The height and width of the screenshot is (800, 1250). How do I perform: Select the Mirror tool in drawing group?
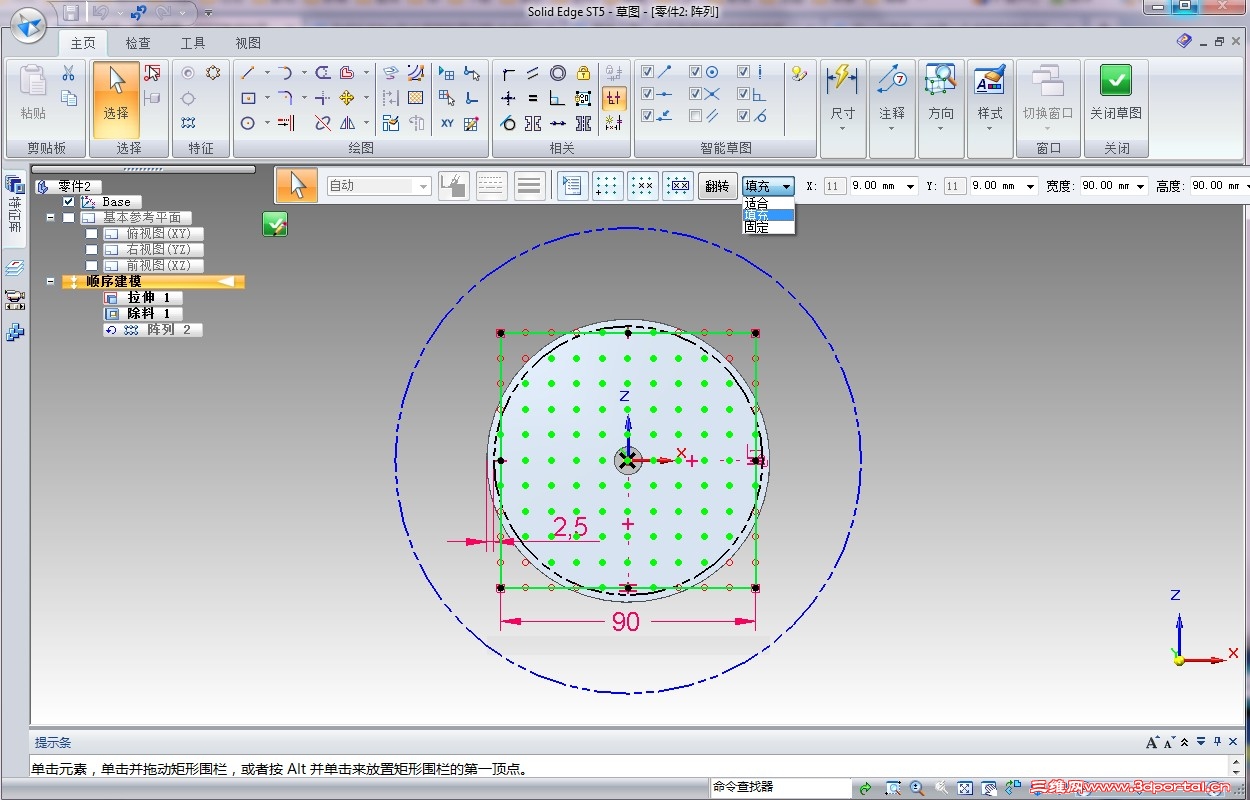(x=346, y=123)
